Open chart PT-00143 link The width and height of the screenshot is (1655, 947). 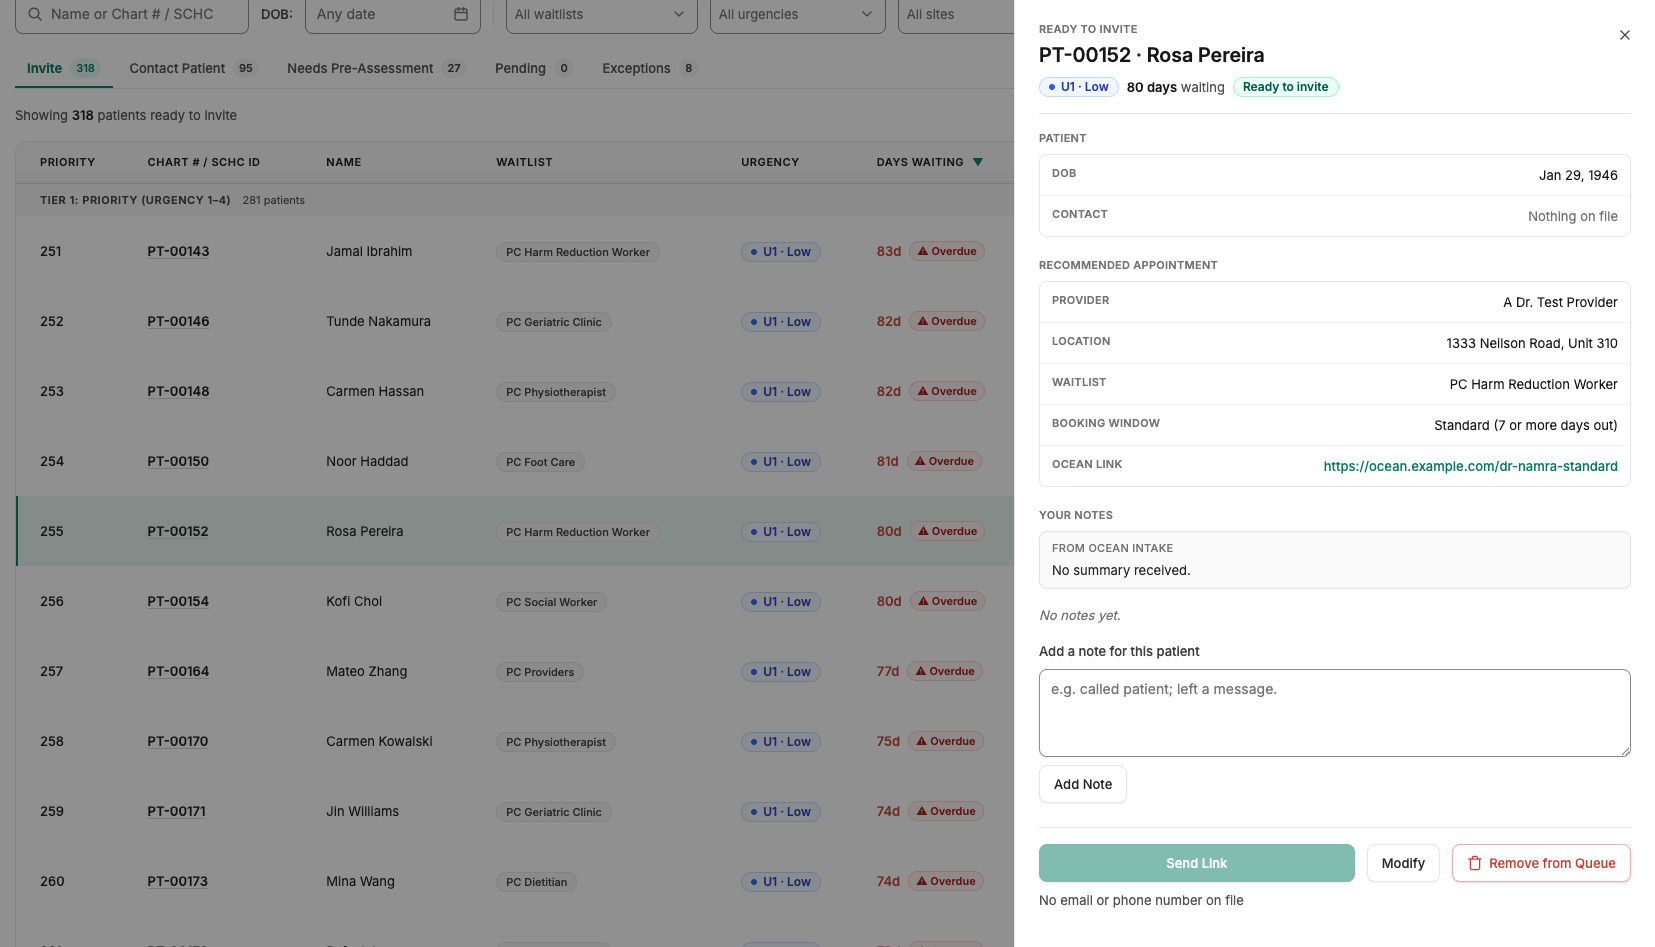point(178,251)
